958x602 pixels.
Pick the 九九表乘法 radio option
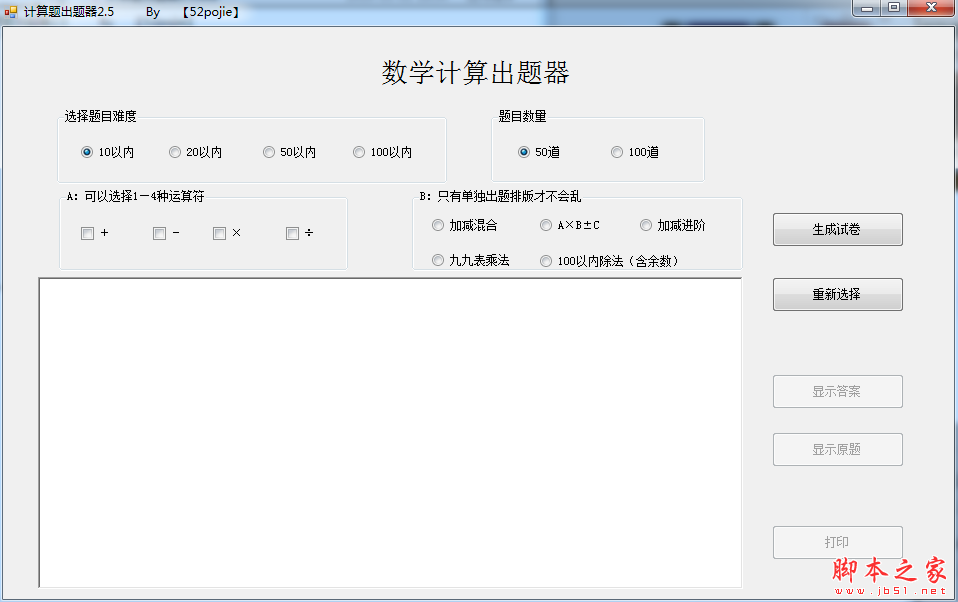click(x=438, y=261)
